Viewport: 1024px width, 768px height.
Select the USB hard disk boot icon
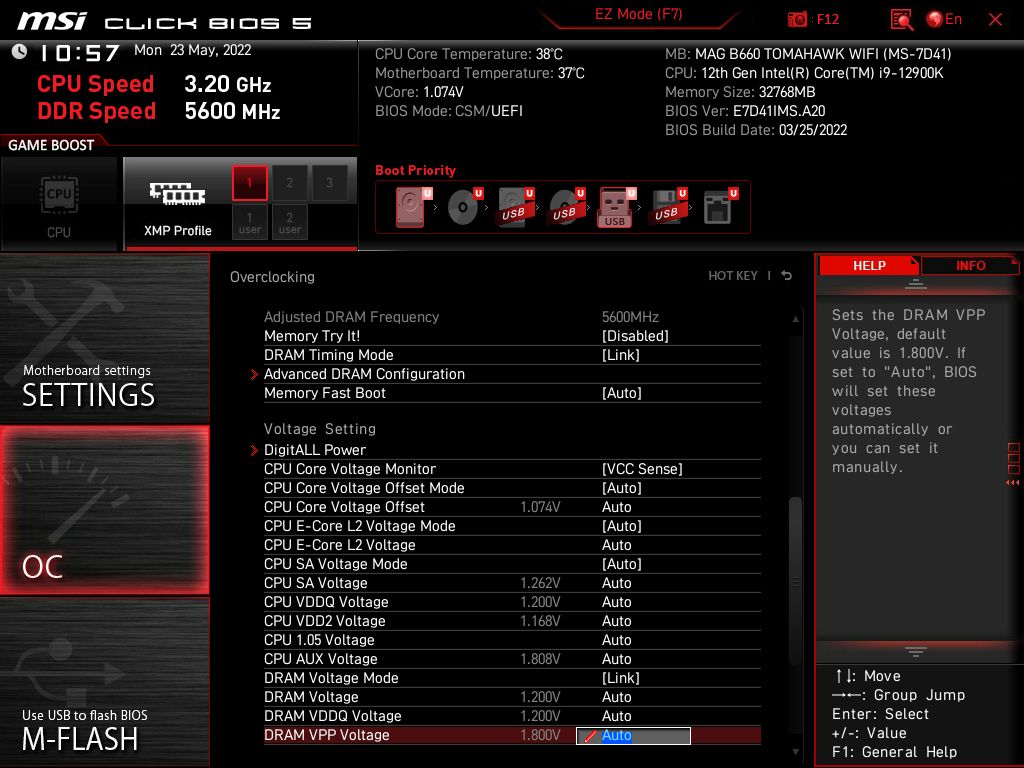point(515,207)
